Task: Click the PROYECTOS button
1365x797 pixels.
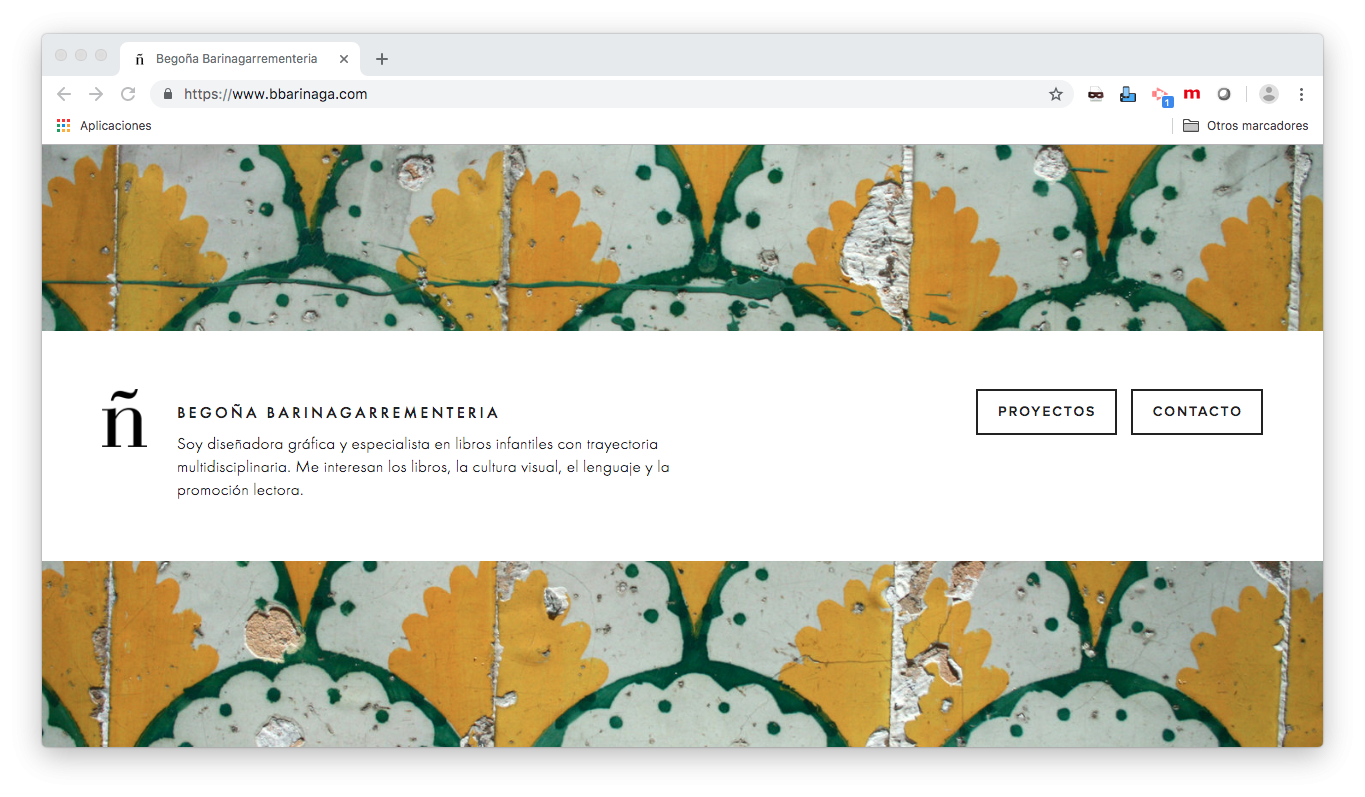Action: click(x=1046, y=412)
